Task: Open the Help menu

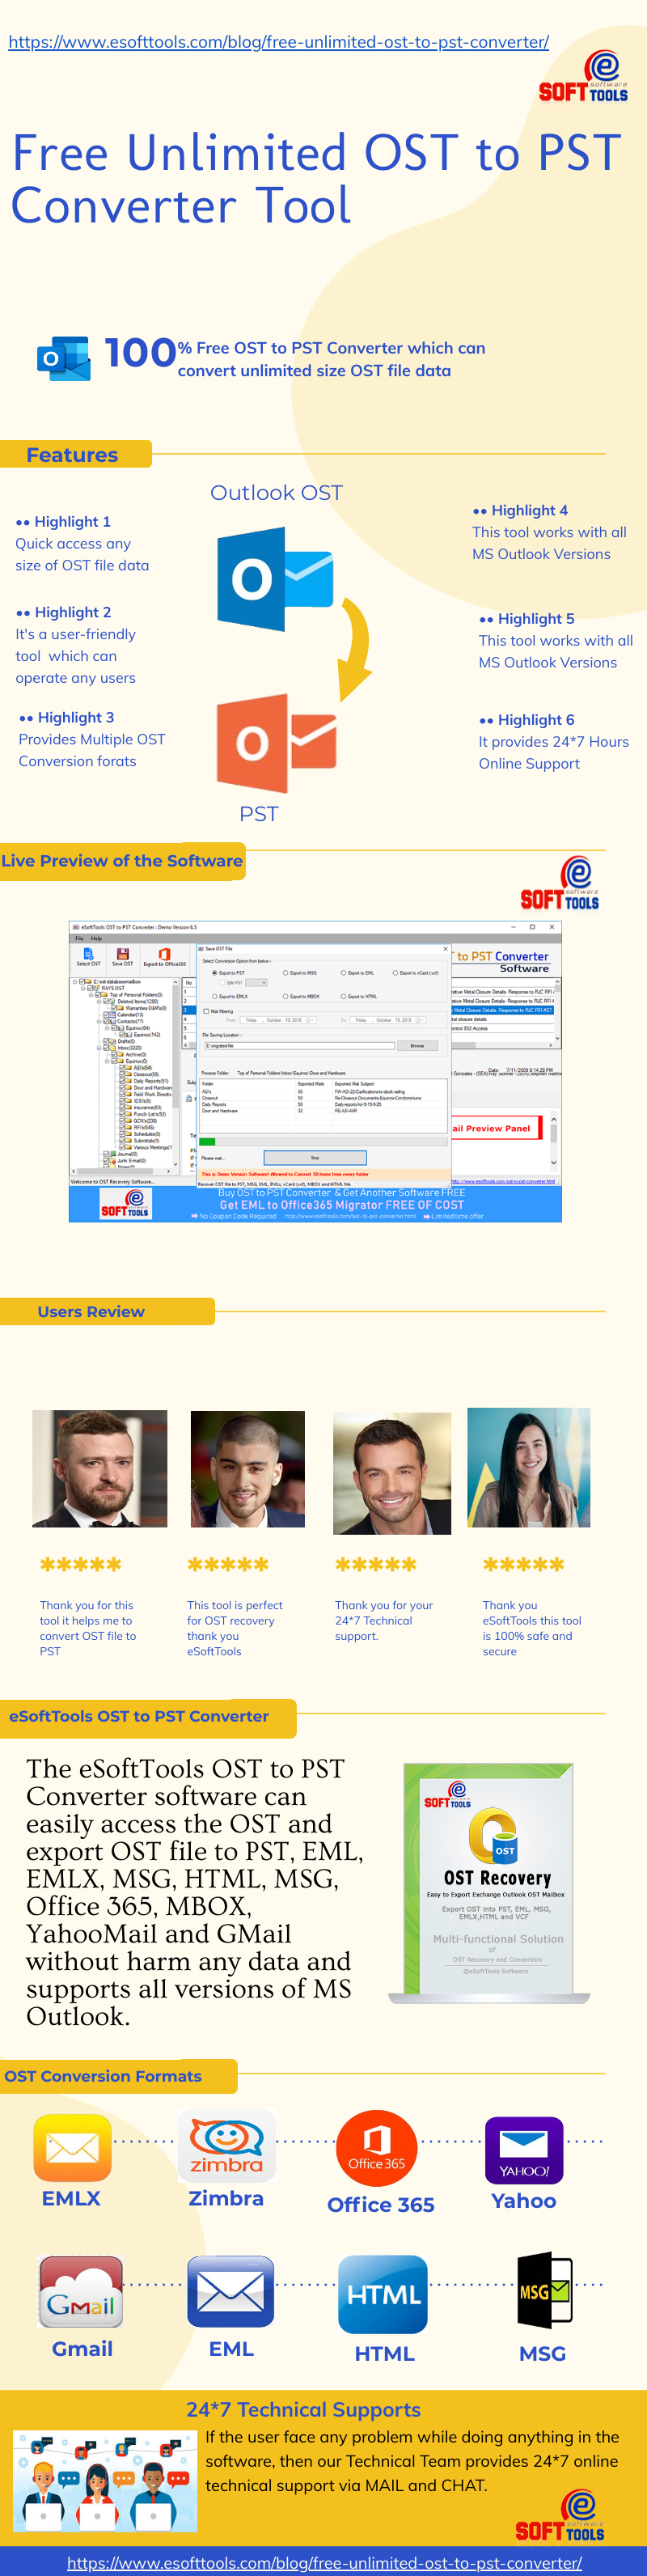Action: point(96,938)
